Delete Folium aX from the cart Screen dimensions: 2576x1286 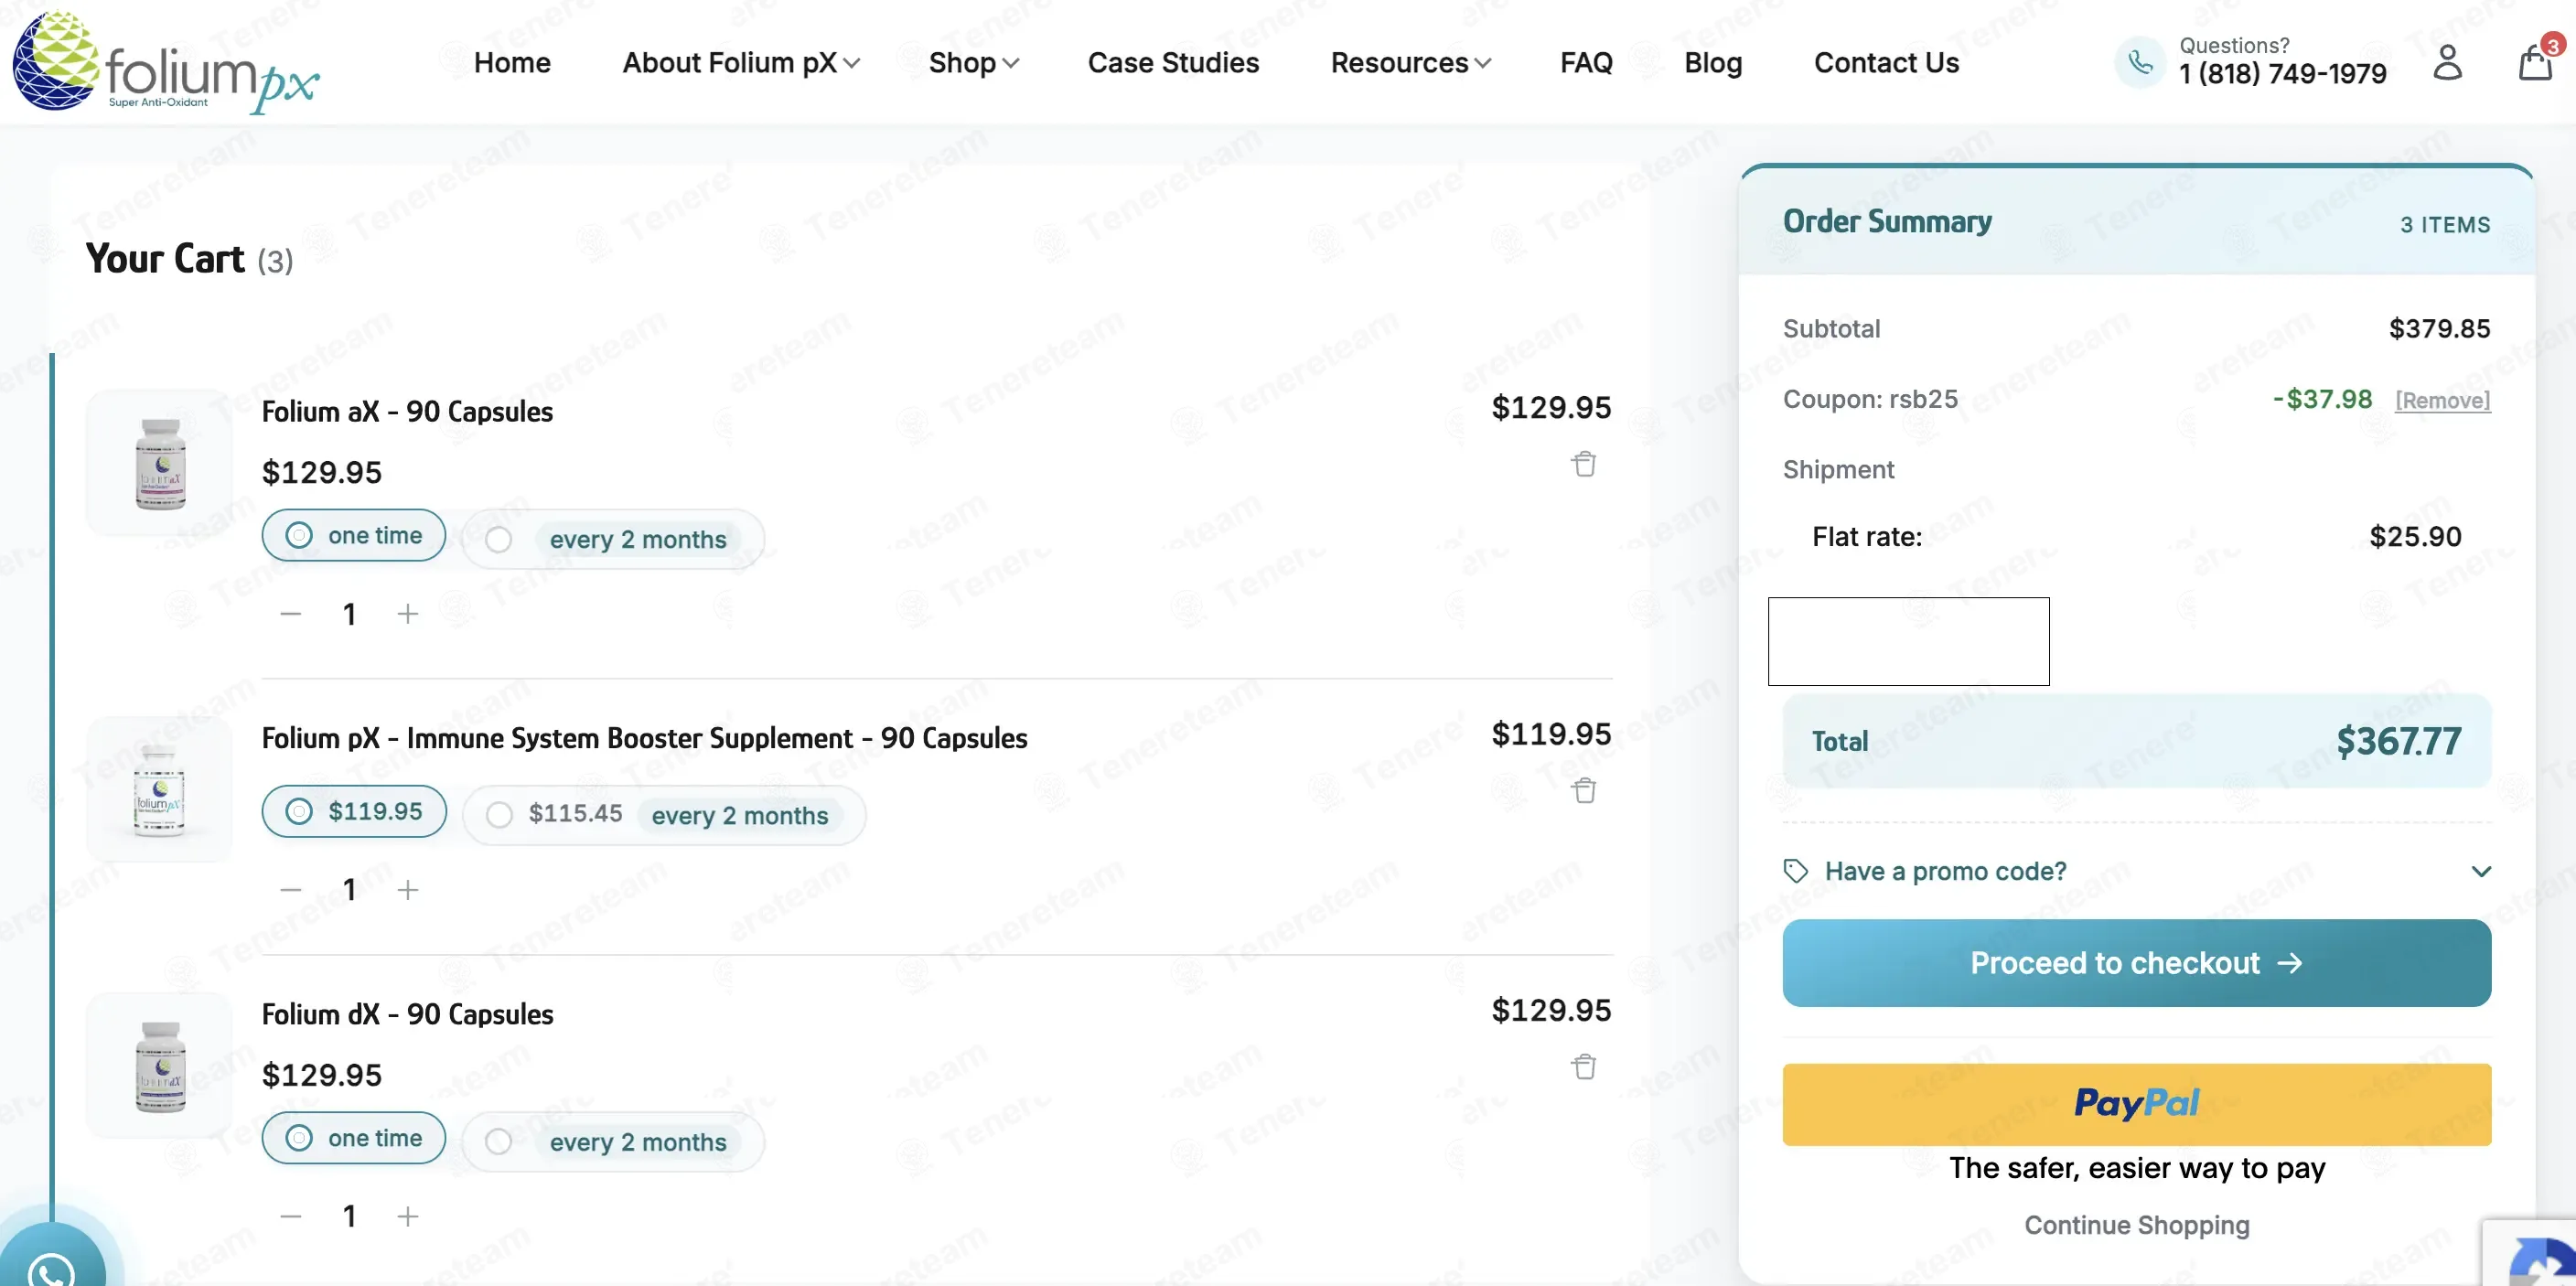coord(1584,464)
